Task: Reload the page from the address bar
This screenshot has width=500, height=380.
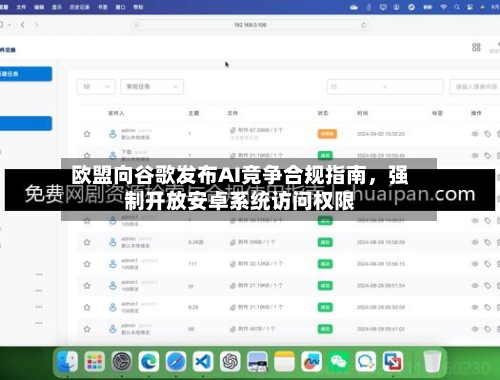Action: [x=363, y=25]
